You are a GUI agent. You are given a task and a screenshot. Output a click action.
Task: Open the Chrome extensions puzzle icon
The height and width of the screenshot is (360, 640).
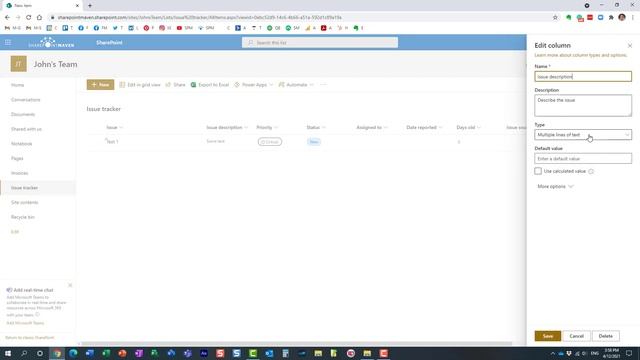pos(611,18)
